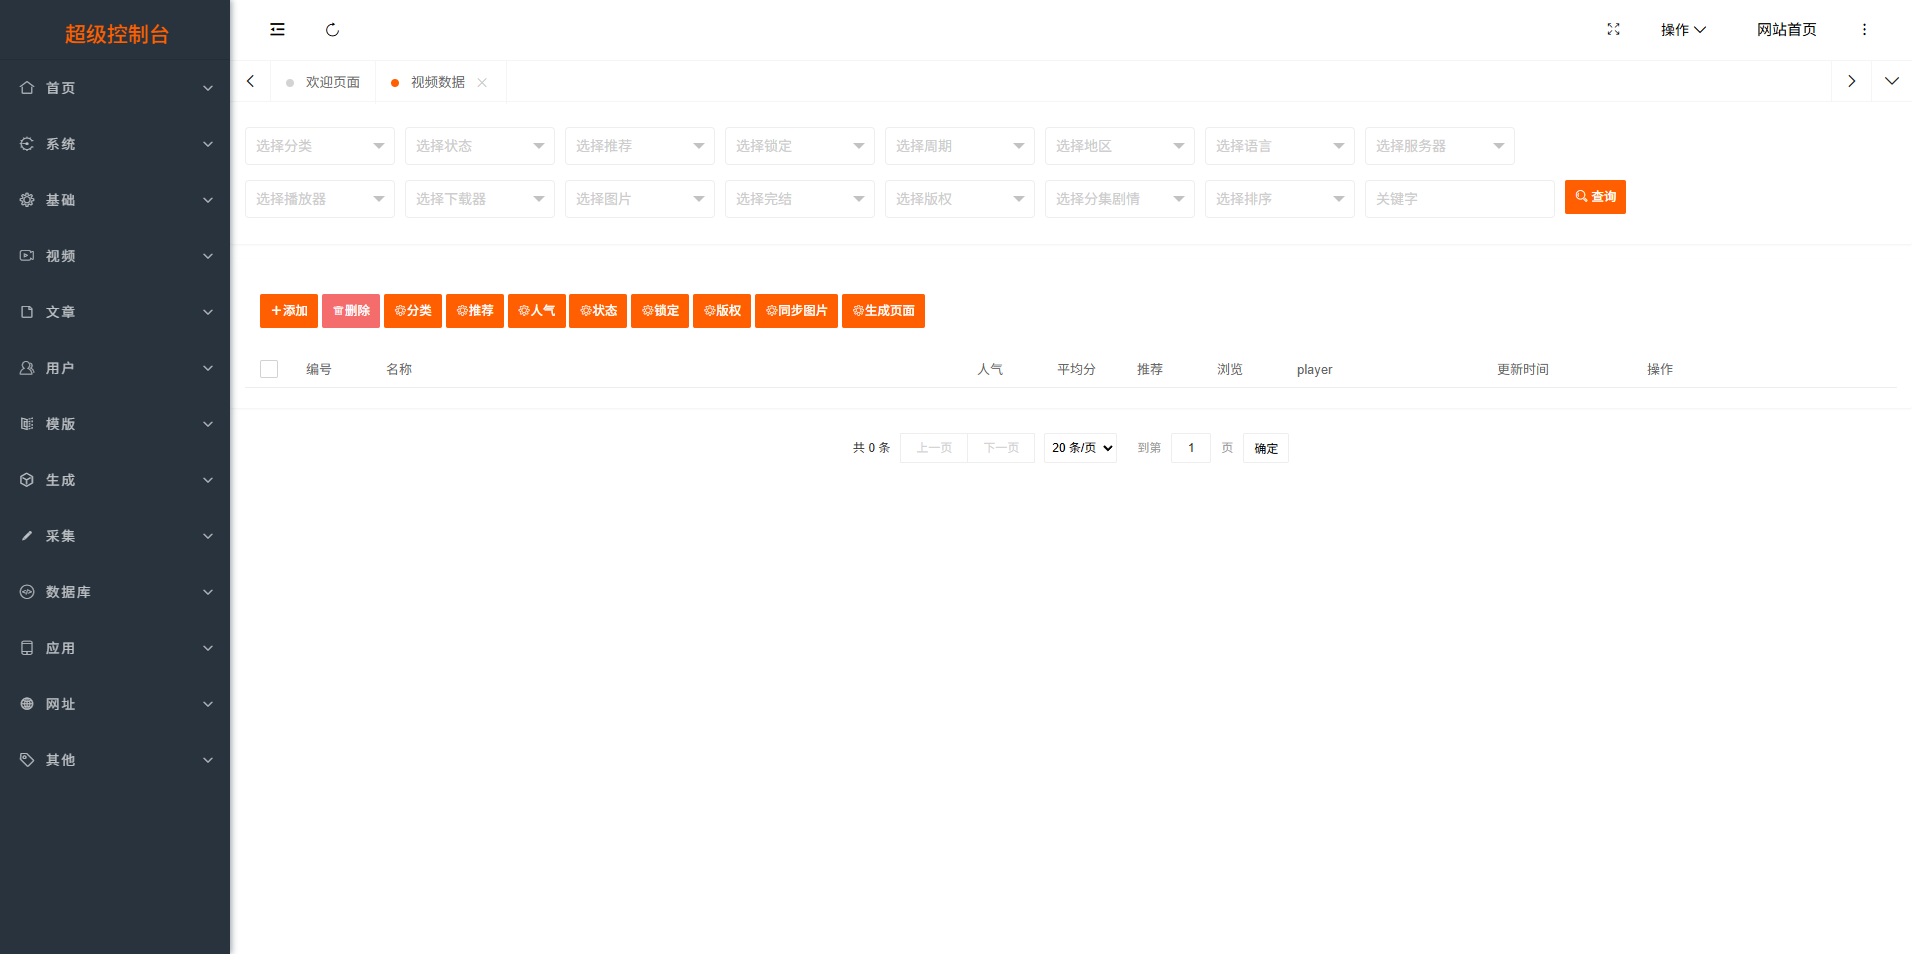Open the vertical three-dot more menu
The height and width of the screenshot is (954, 1912).
[x=1864, y=30]
